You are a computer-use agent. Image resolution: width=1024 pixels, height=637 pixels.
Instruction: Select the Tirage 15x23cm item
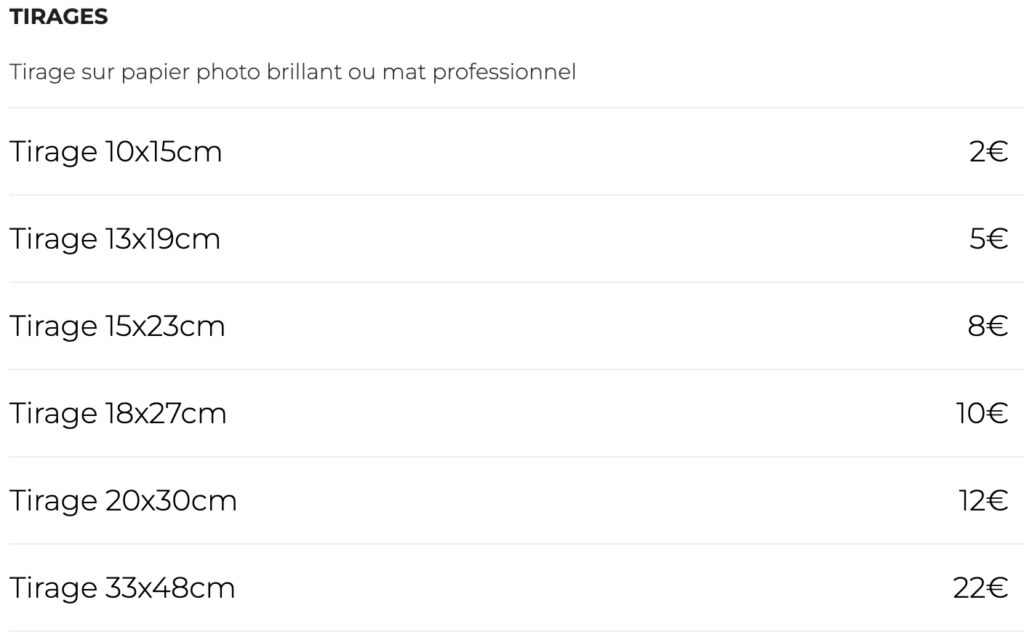tap(117, 326)
